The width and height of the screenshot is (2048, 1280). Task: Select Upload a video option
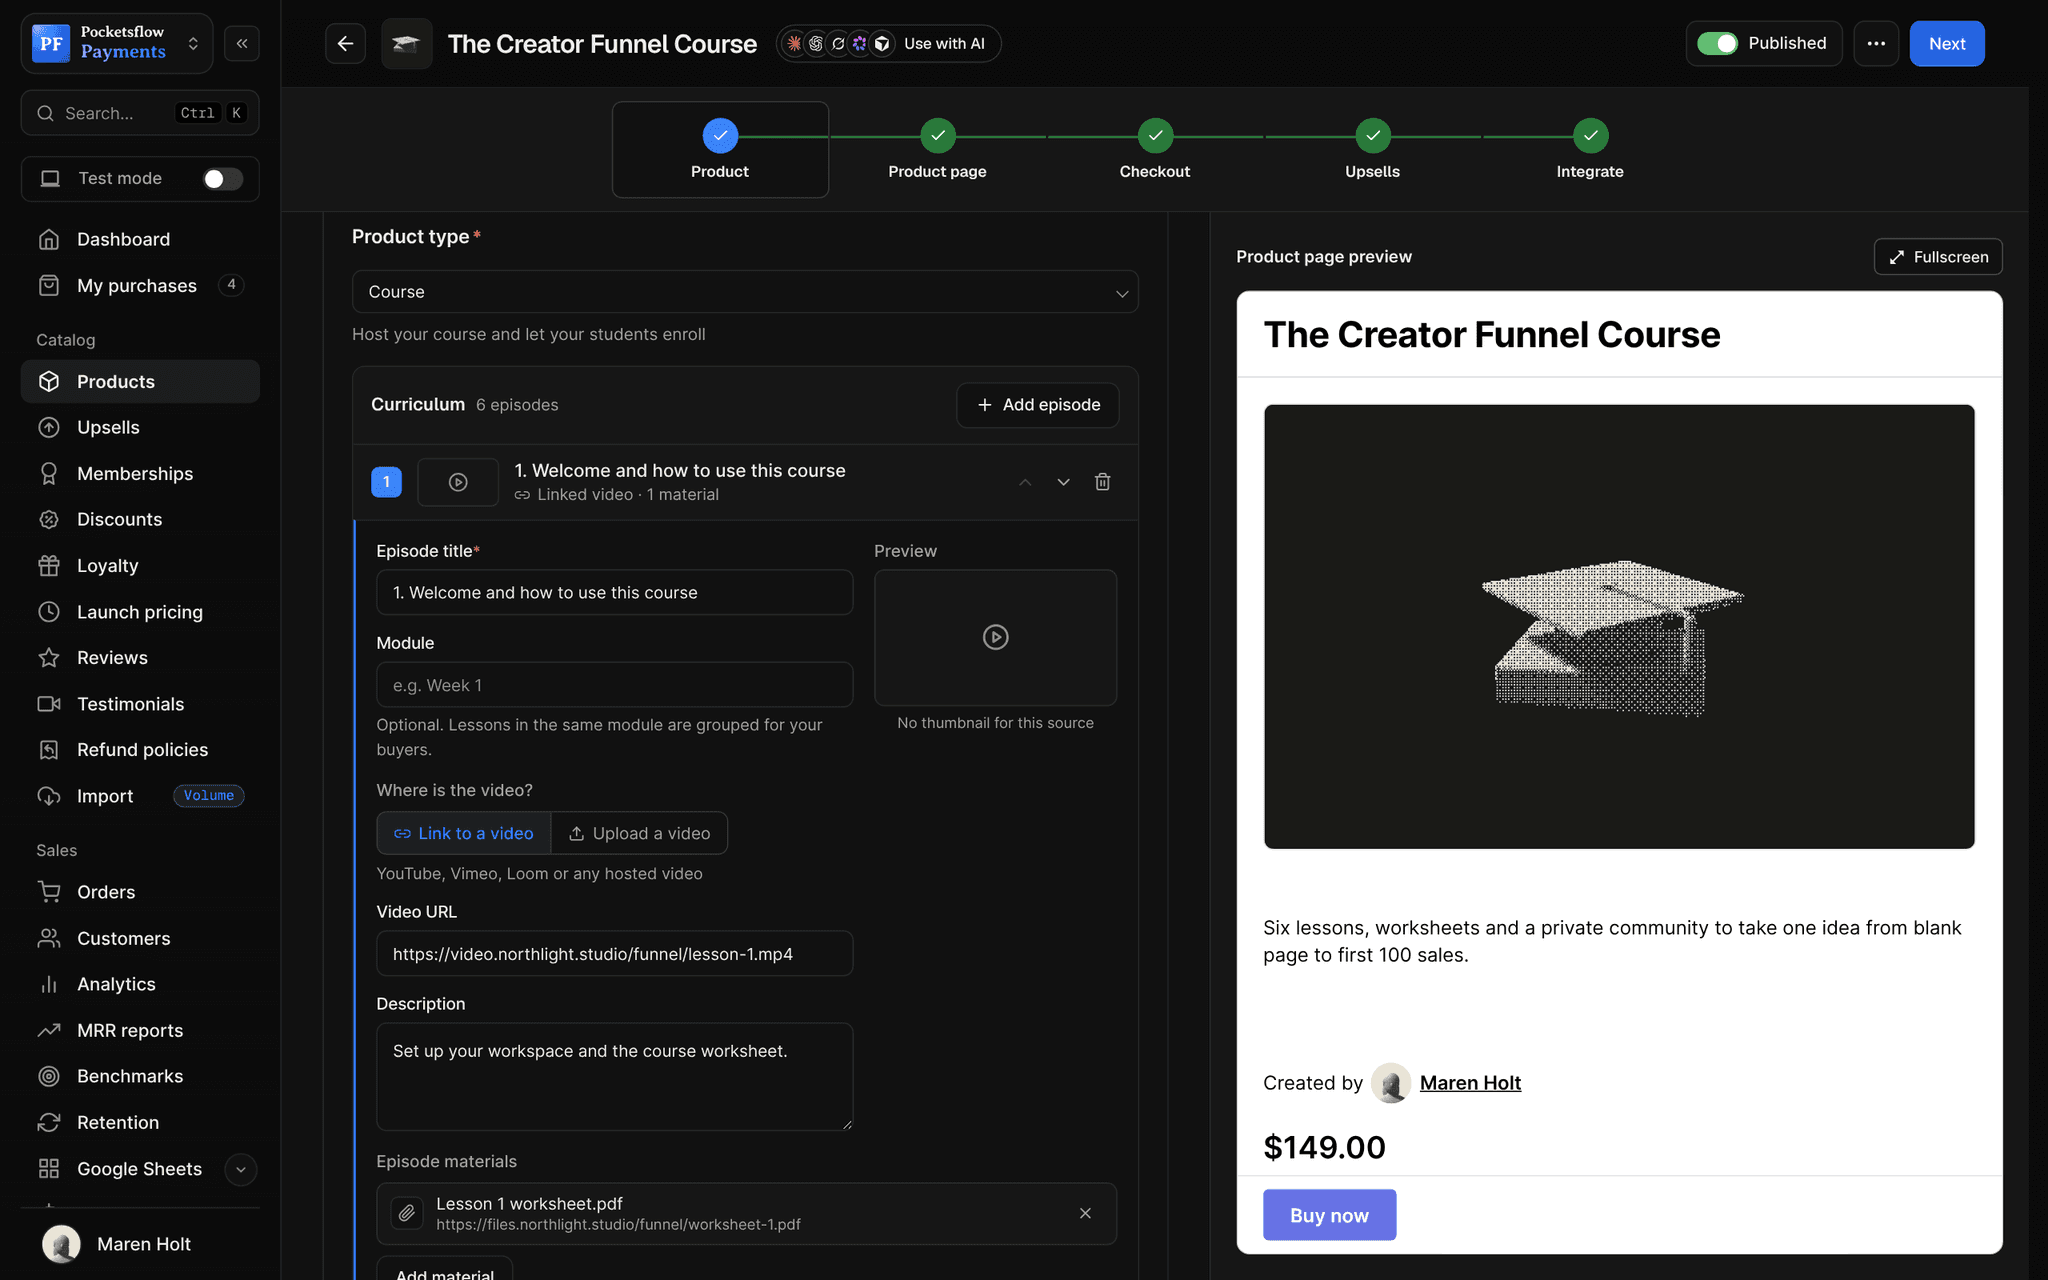point(640,833)
